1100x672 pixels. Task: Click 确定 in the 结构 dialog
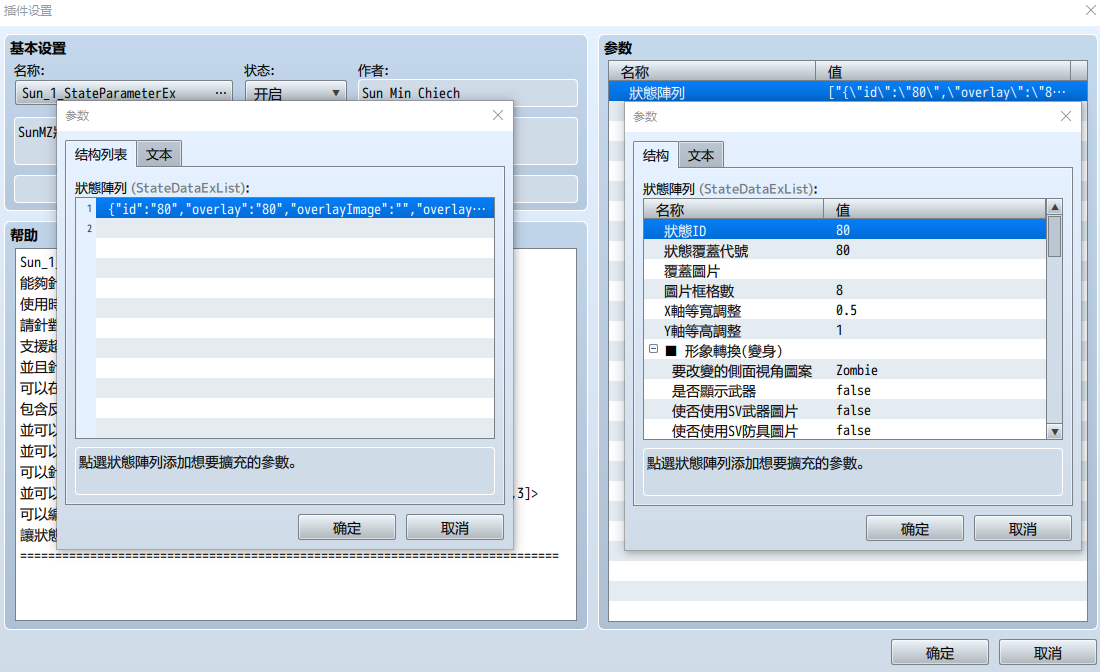[915, 528]
